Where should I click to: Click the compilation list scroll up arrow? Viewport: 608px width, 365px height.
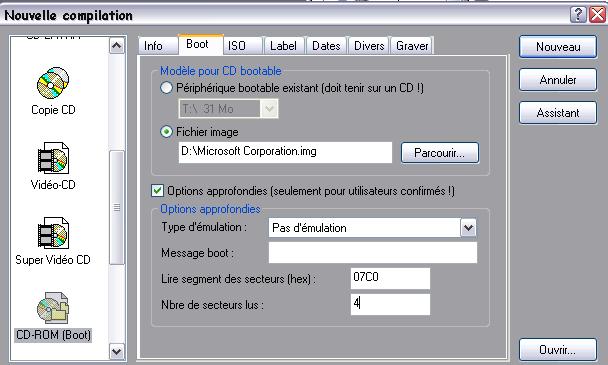pyautogui.click(x=116, y=46)
